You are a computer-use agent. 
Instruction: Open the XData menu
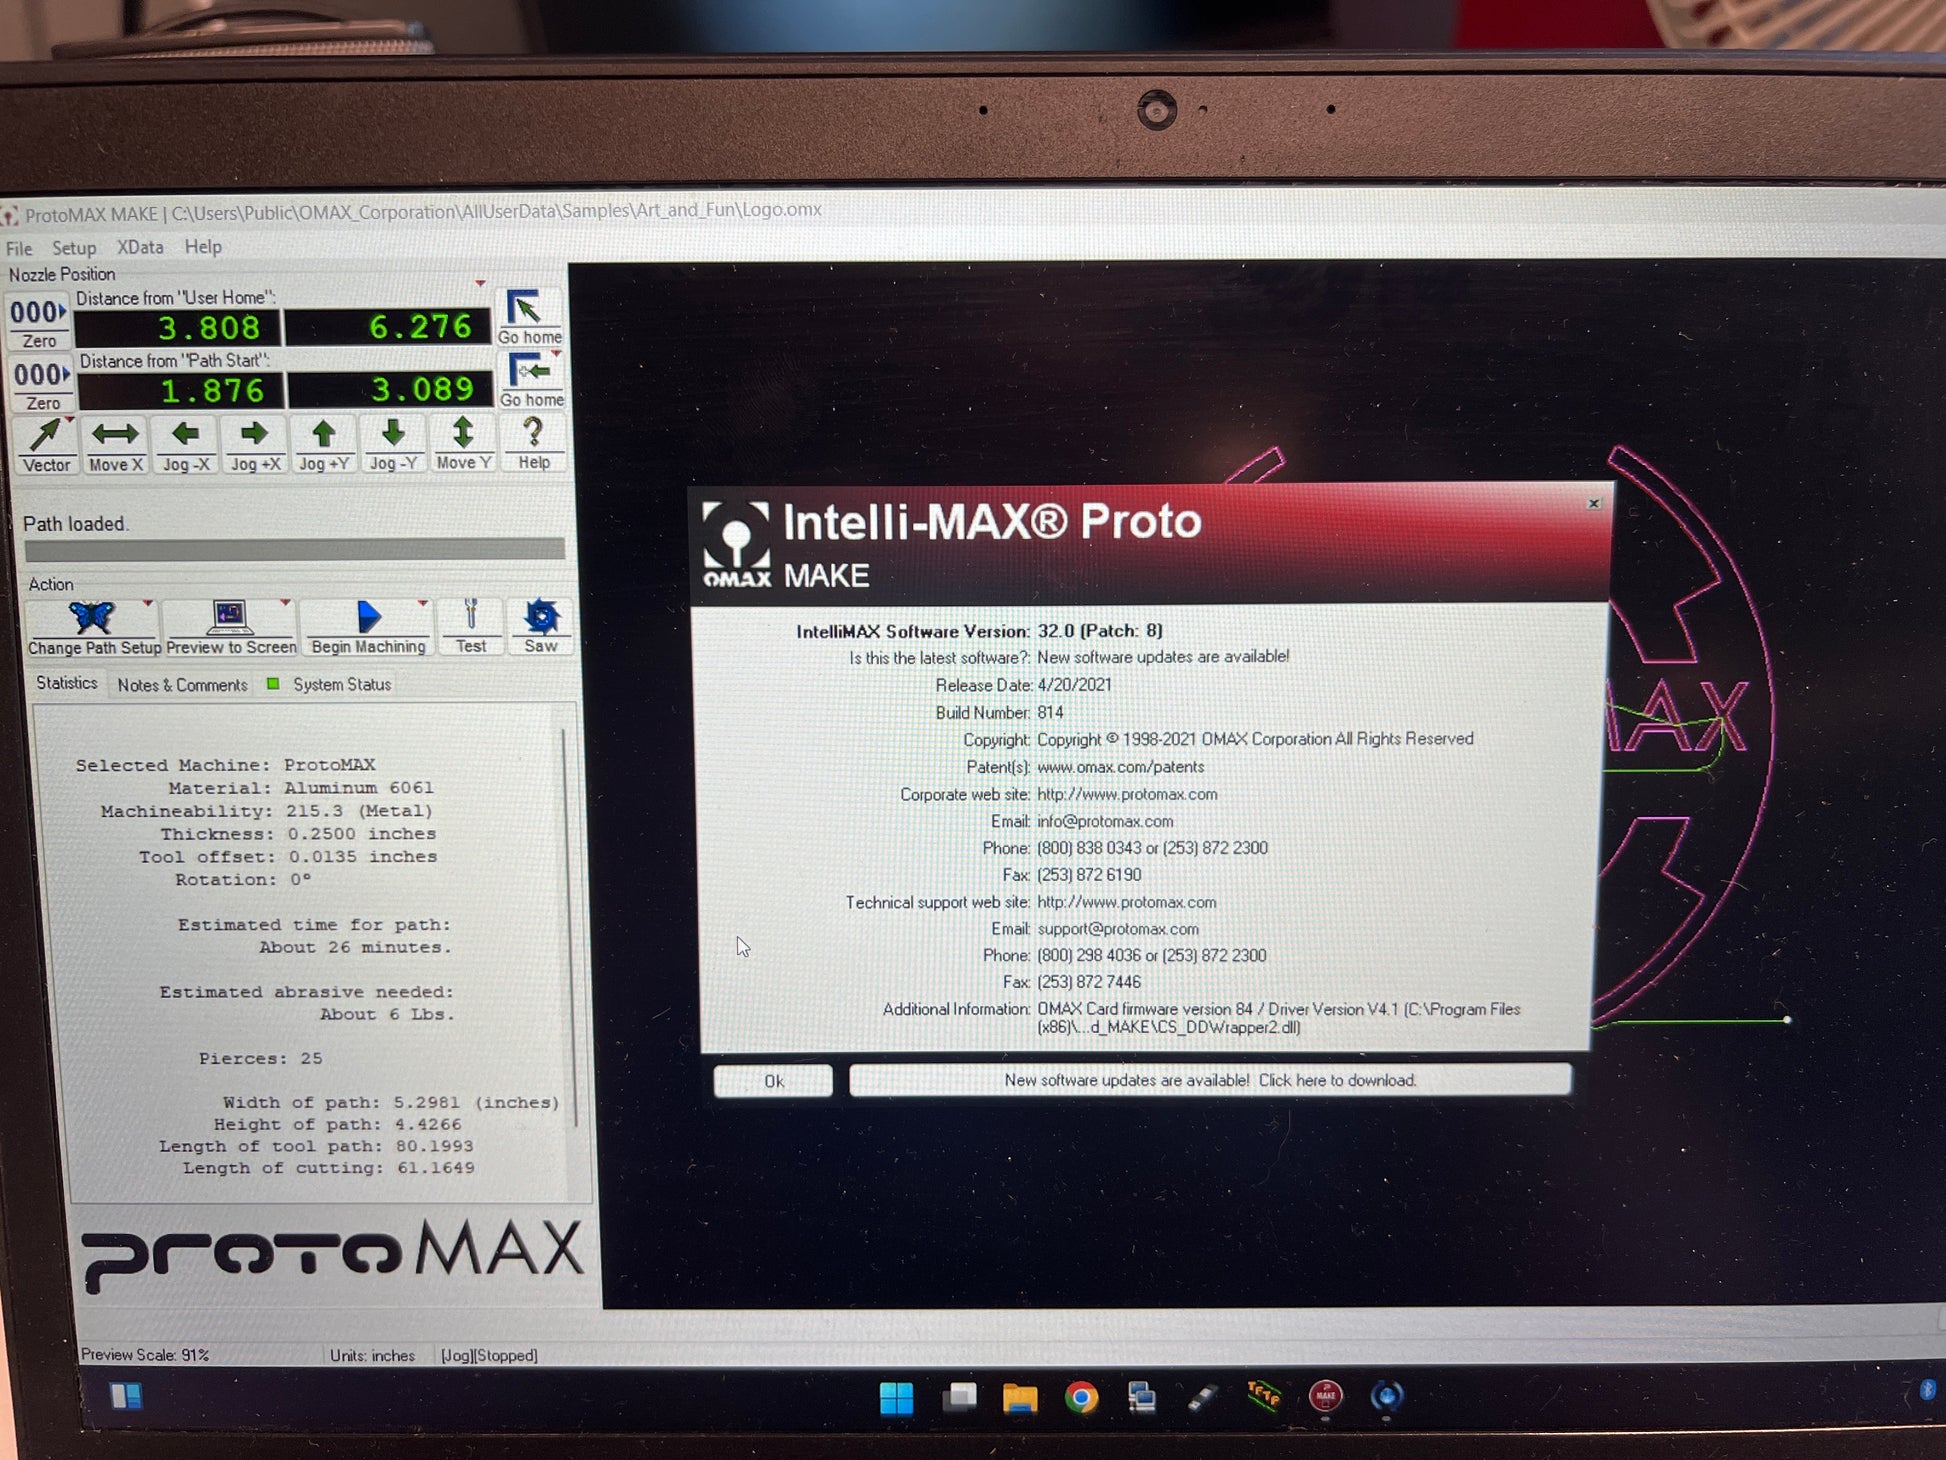coord(139,247)
